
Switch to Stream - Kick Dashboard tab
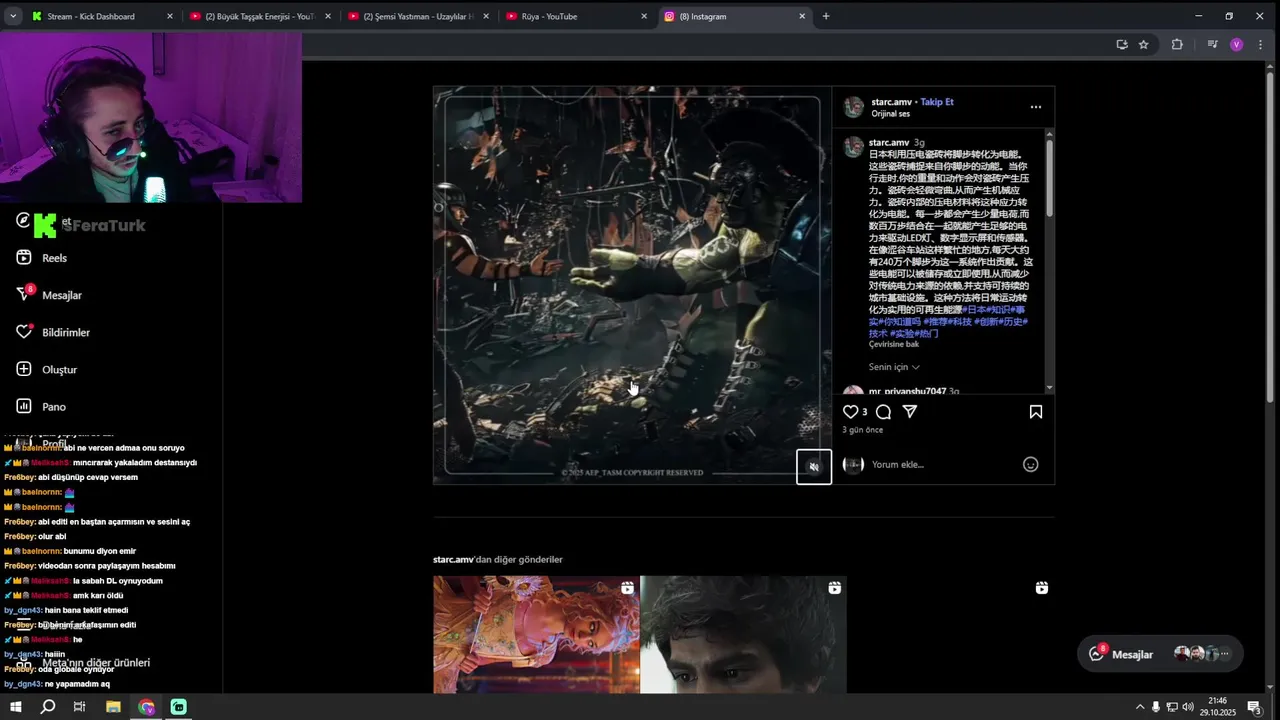coord(90,16)
